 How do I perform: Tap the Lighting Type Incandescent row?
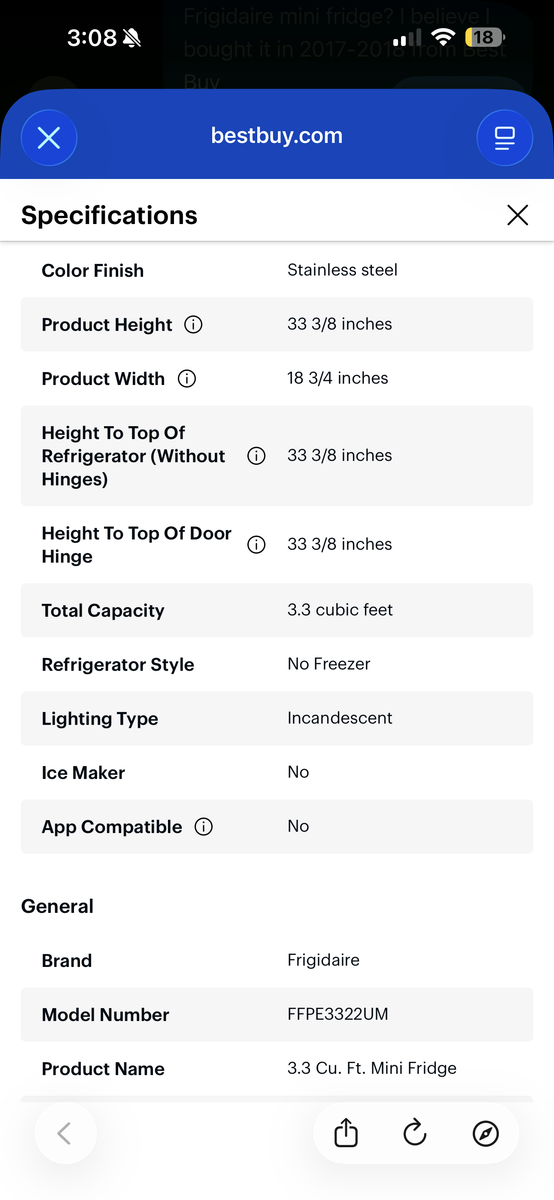[277, 719]
